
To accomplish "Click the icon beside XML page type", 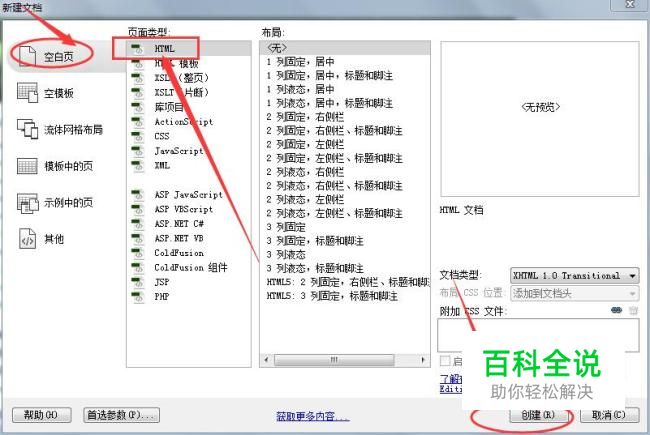I will (x=137, y=165).
